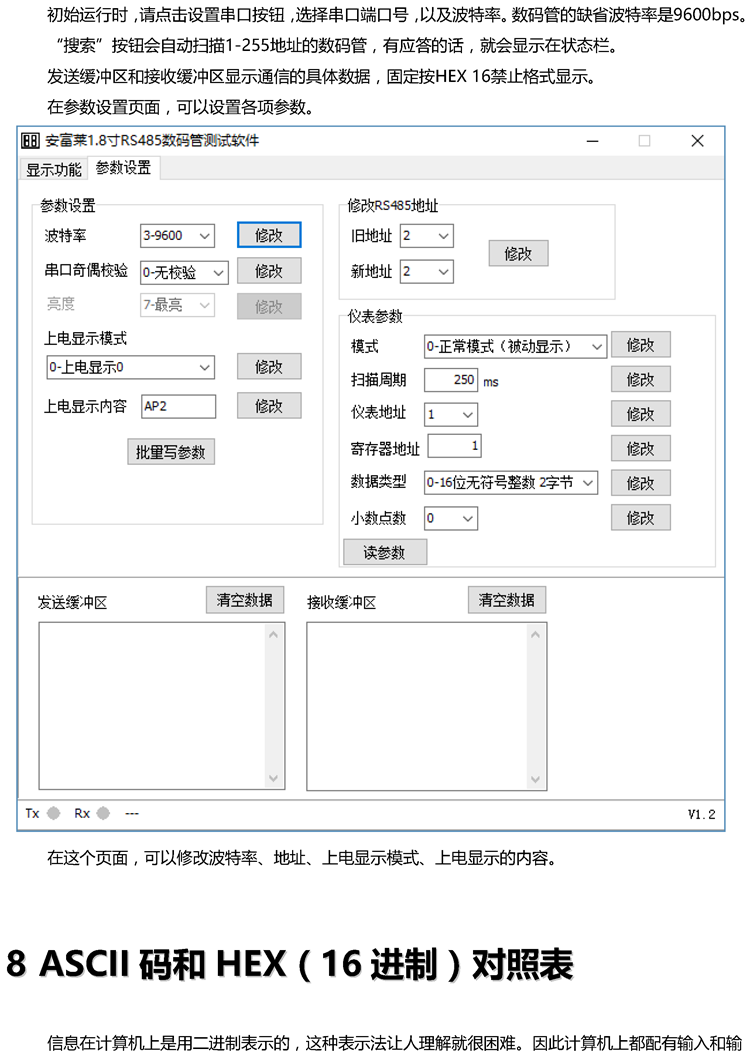Click the 寄存器地址 input field
The width and height of the screenshot is (750, 1056).
454,446
